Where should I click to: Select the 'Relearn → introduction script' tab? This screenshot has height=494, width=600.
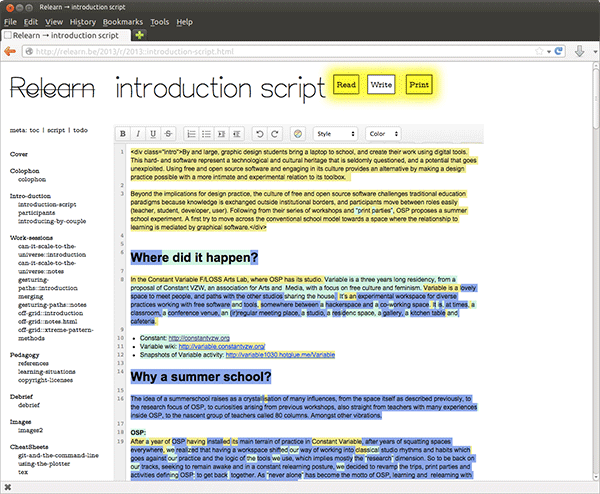pyautogui.click(x=66, y=35)
